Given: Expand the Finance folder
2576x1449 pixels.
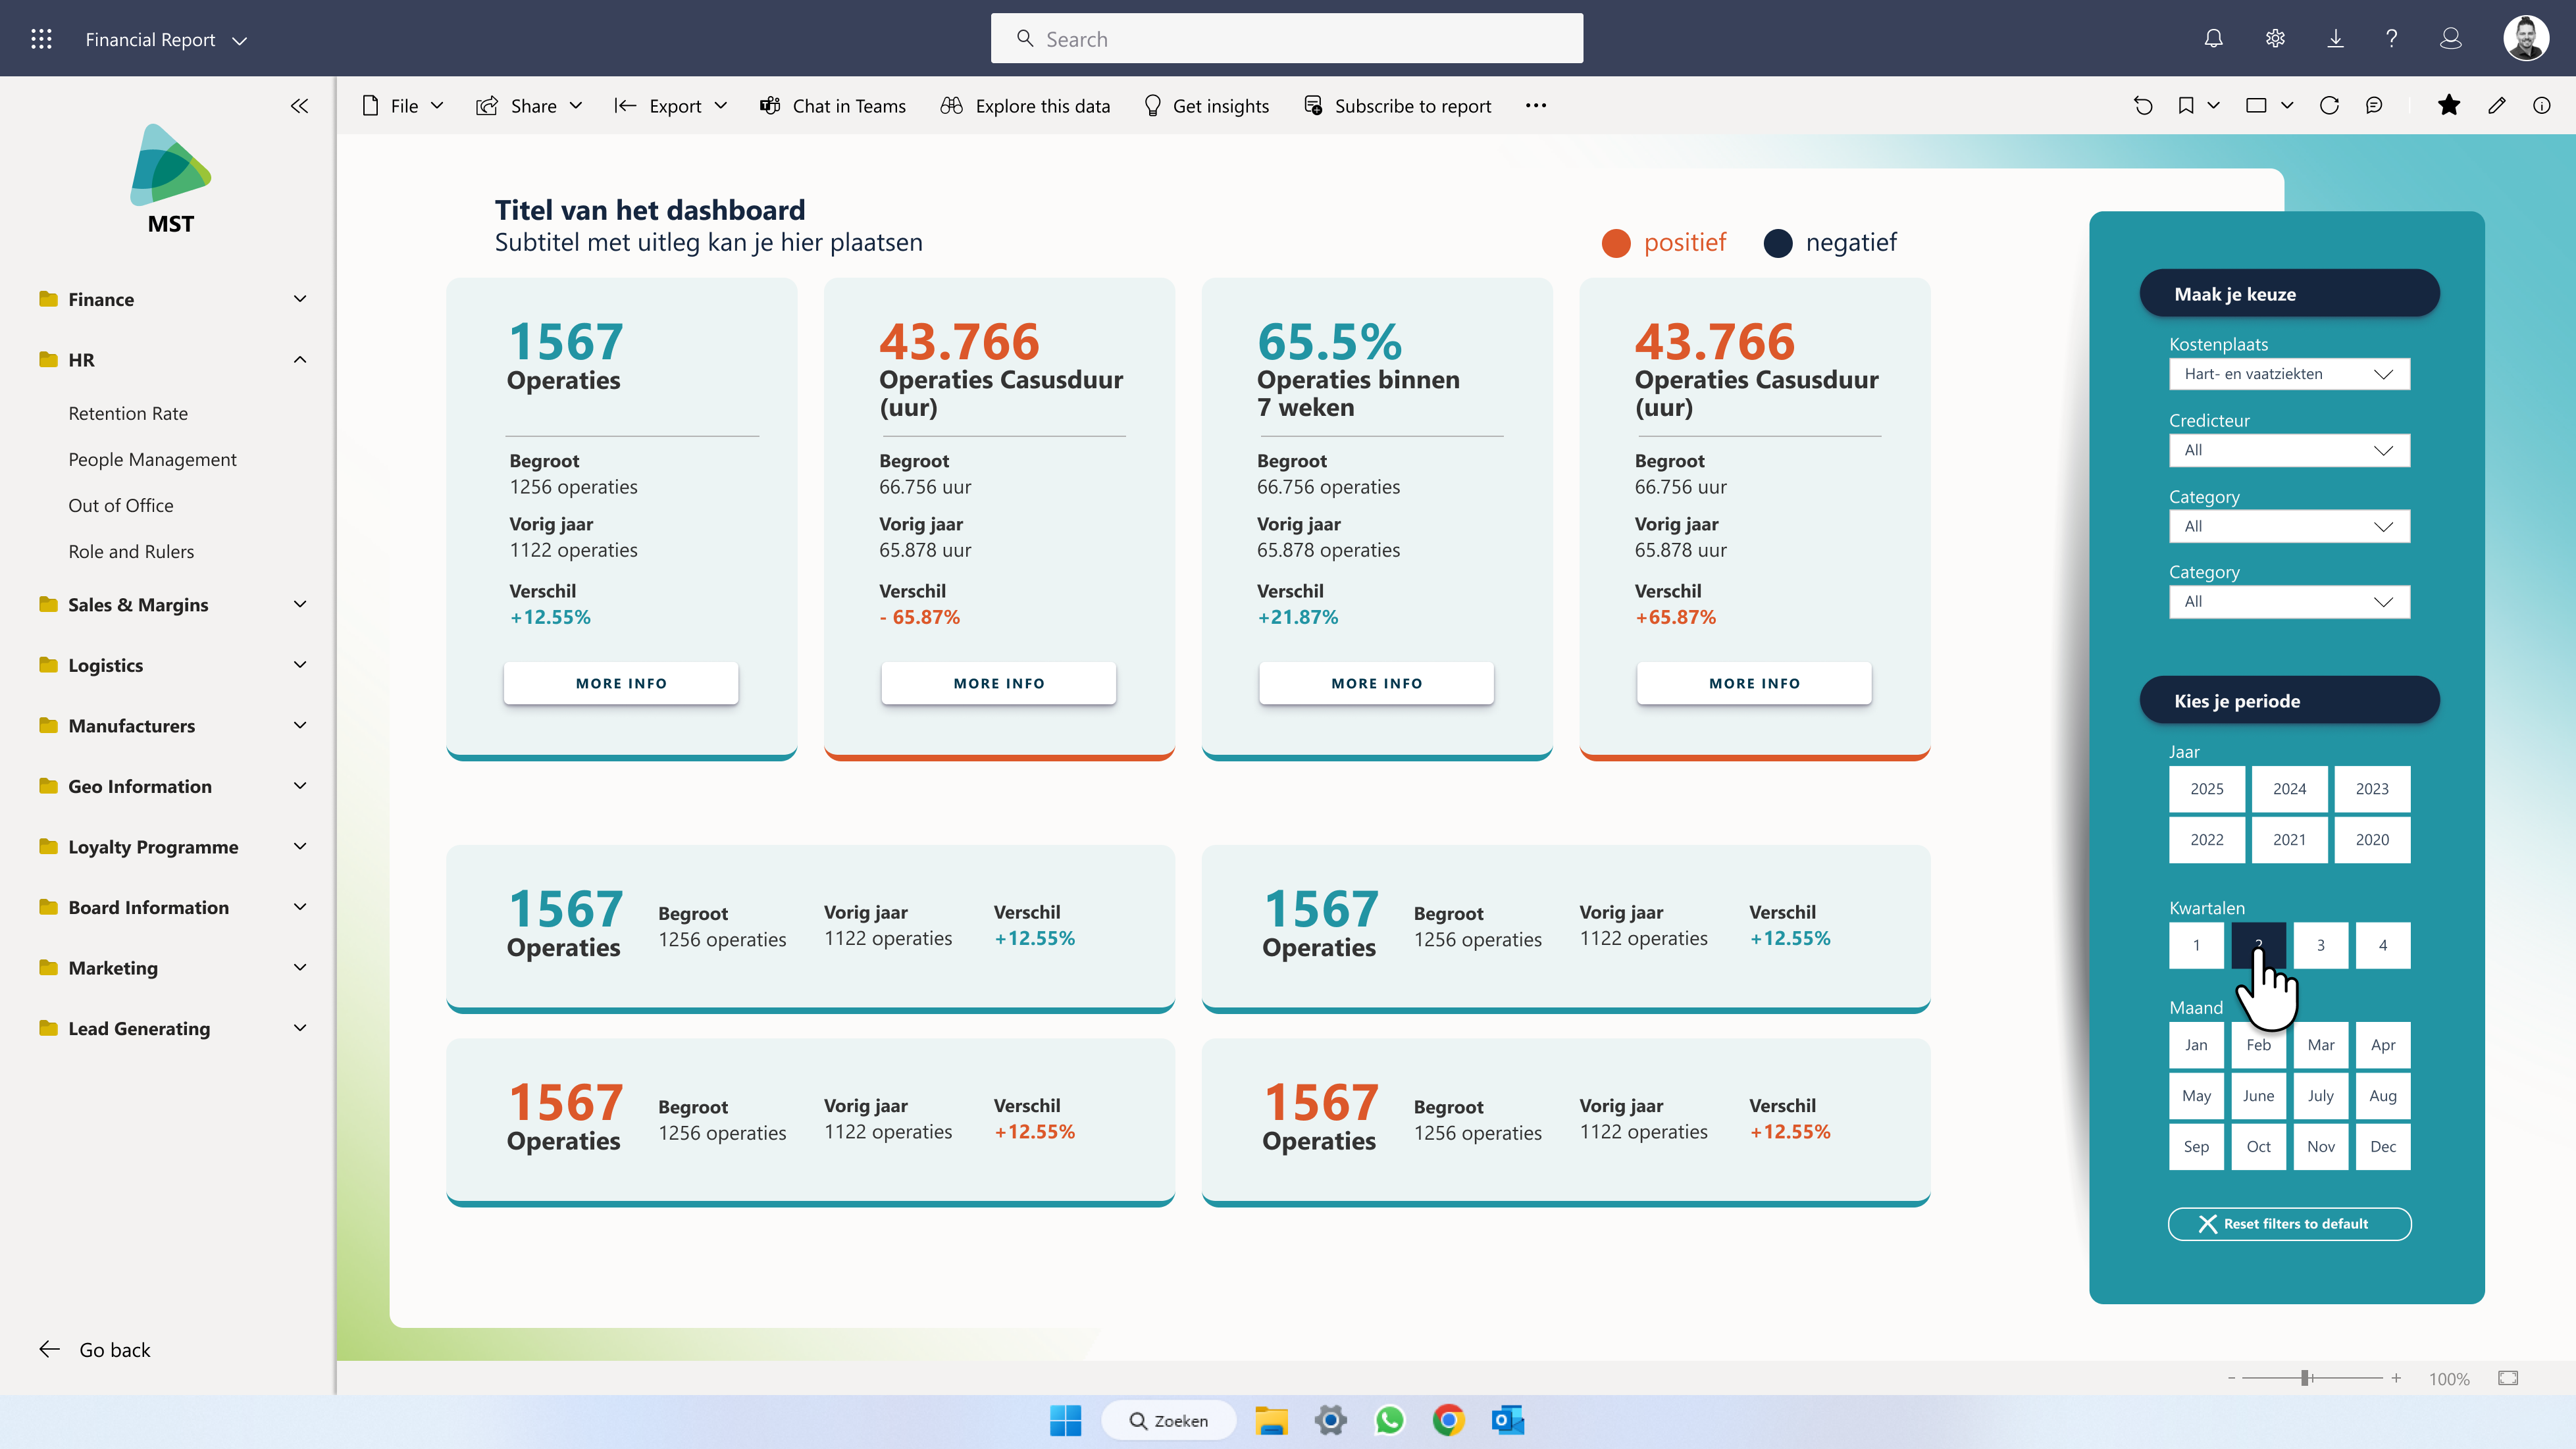Looking at the screenshot, I should click(171, 299).
